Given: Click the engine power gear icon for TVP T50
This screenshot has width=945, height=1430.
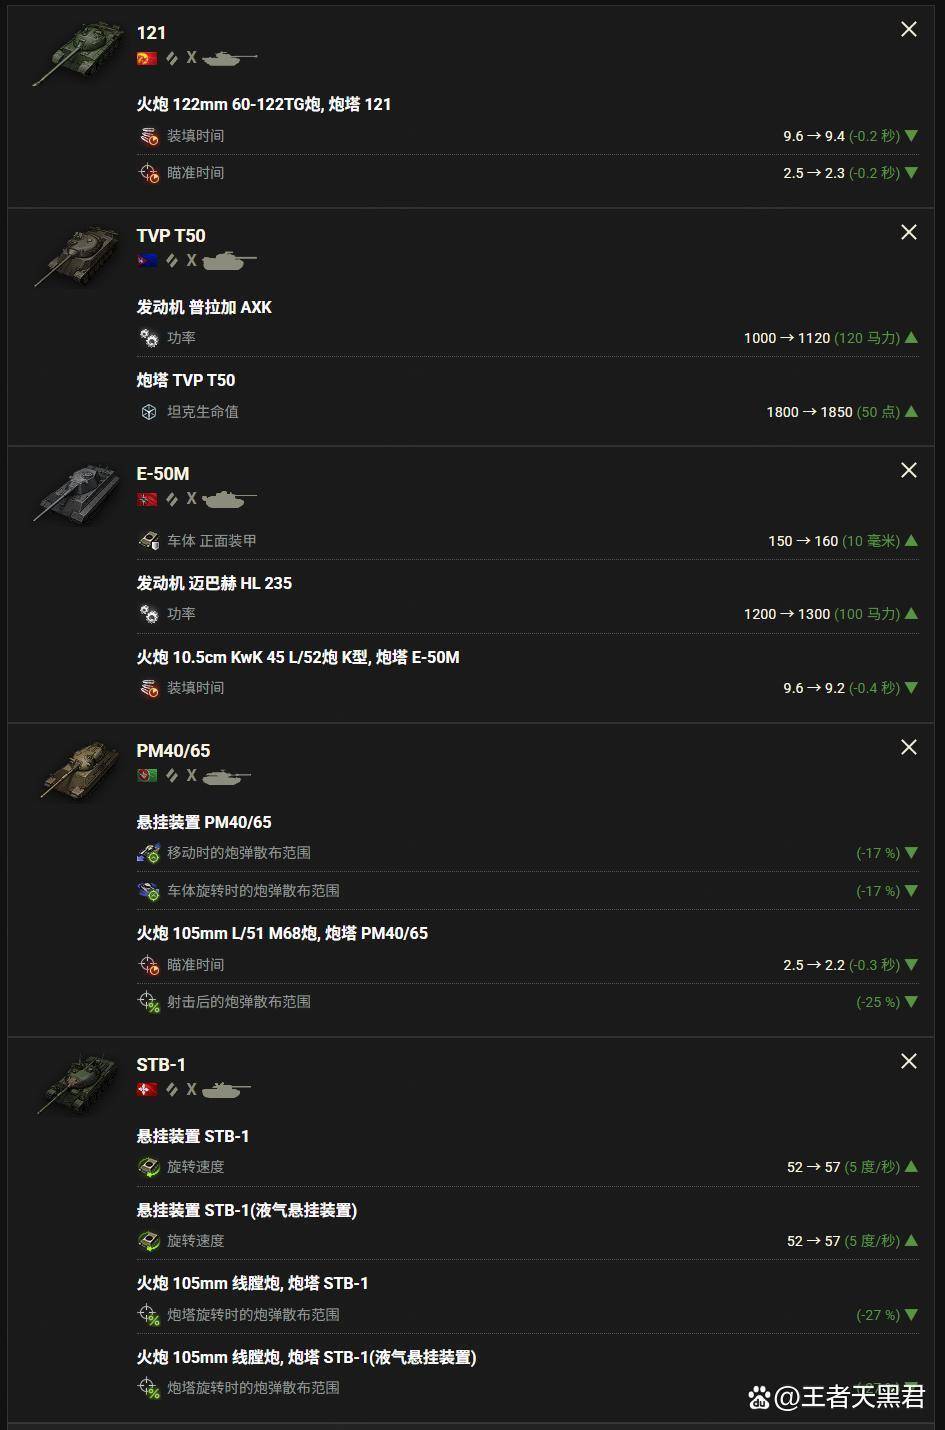Looking at the screenshot, I should point(149,338).
